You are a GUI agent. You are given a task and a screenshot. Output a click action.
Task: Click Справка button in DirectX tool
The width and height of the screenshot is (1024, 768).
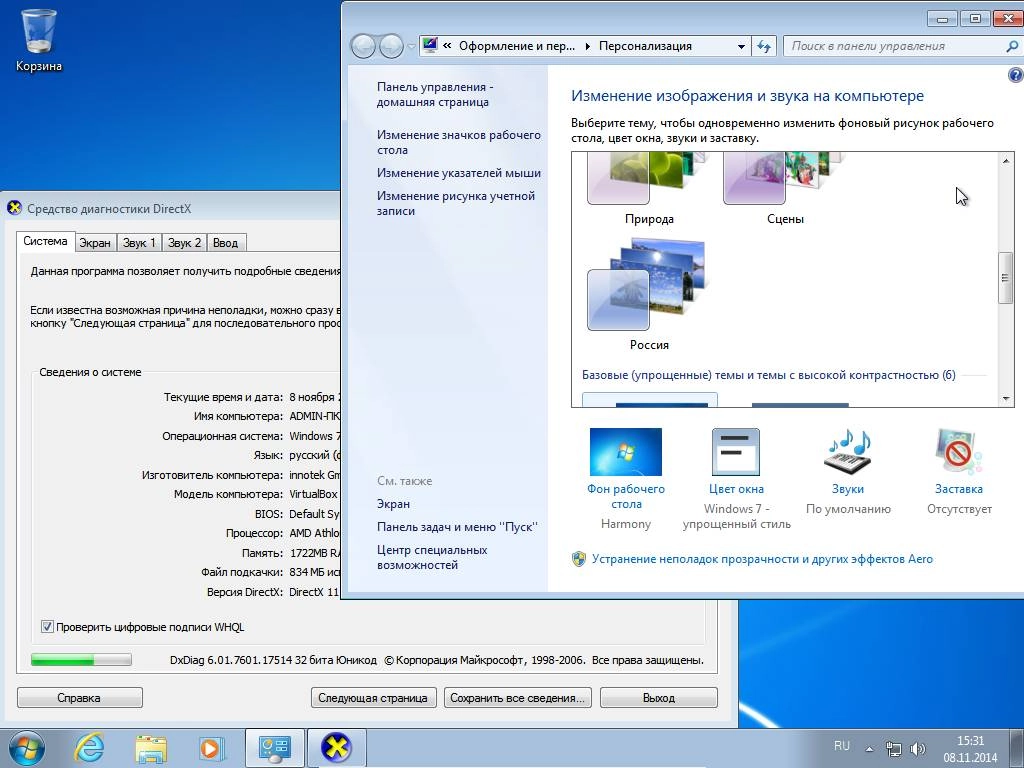pos(79,697)
